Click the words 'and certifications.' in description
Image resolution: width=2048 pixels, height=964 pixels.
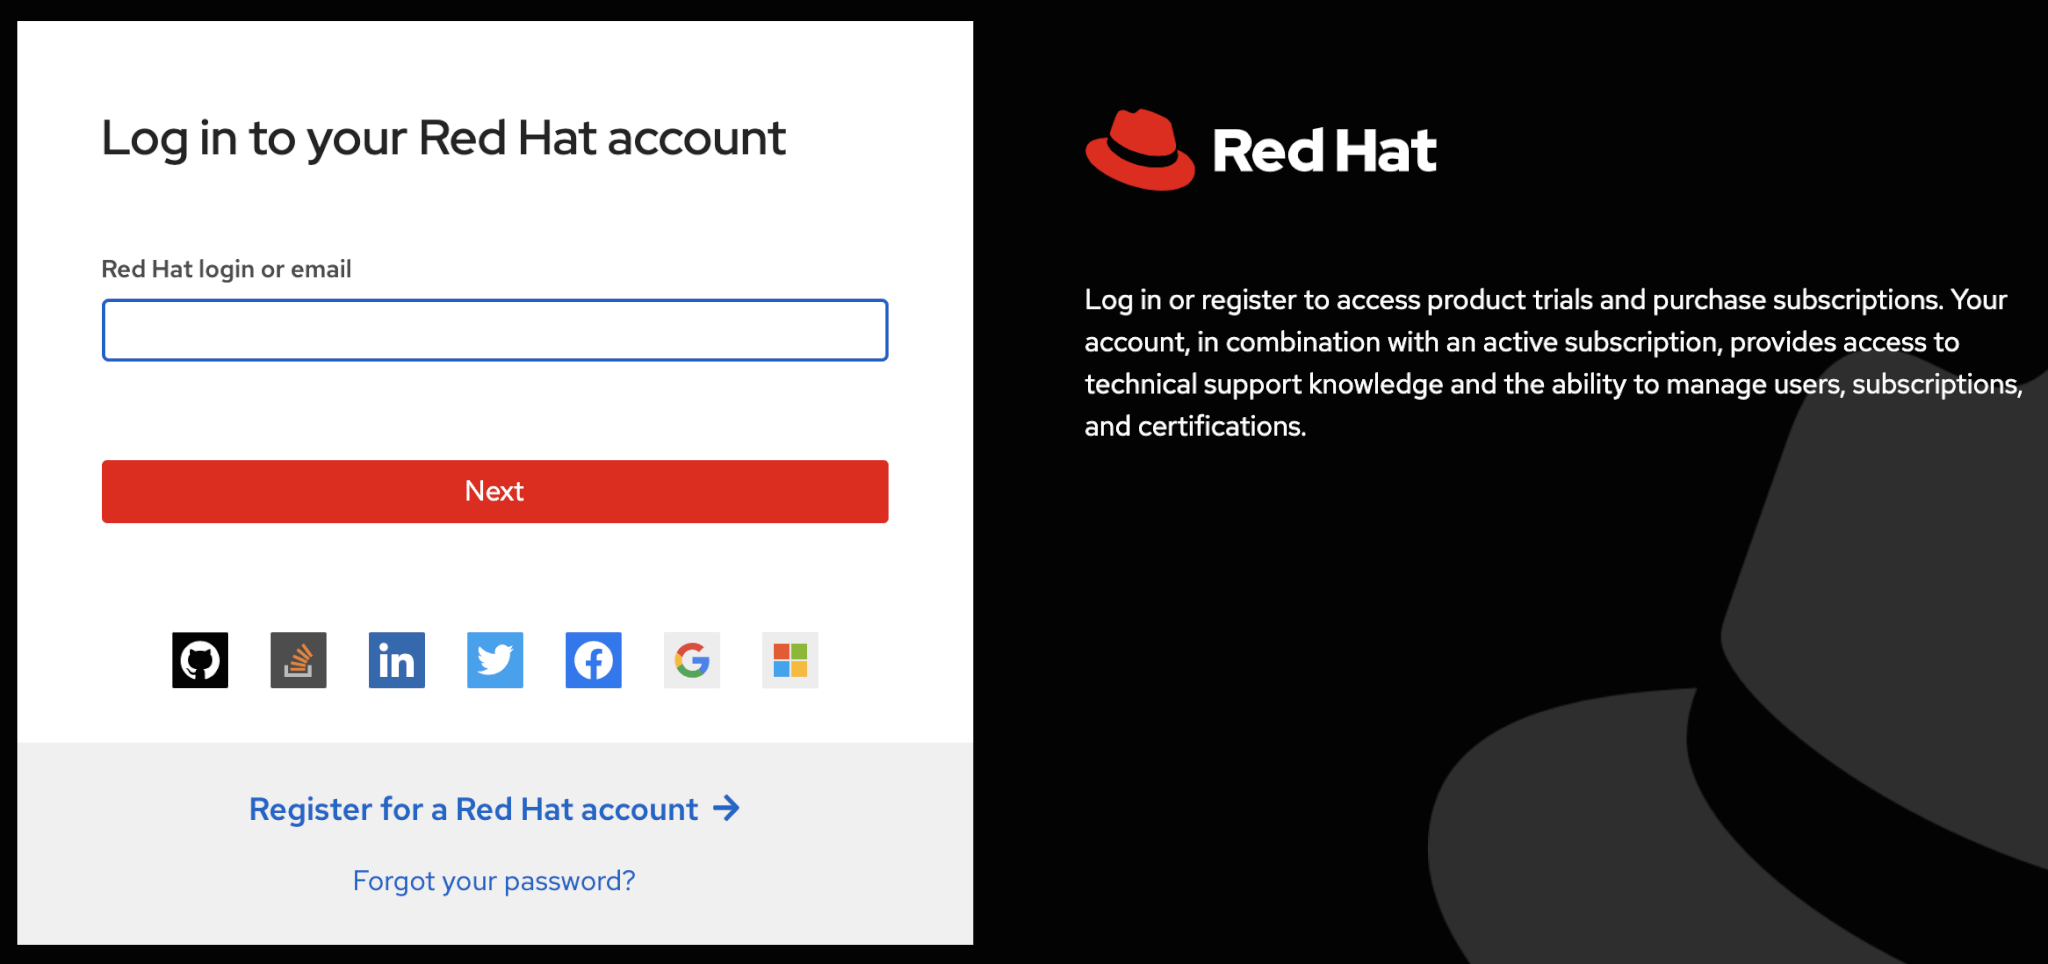pos(1195,427)
